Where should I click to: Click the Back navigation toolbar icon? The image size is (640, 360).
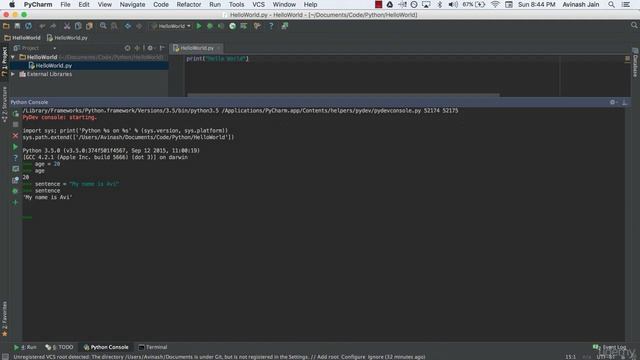pyautogui.click(x=128, y=26)
